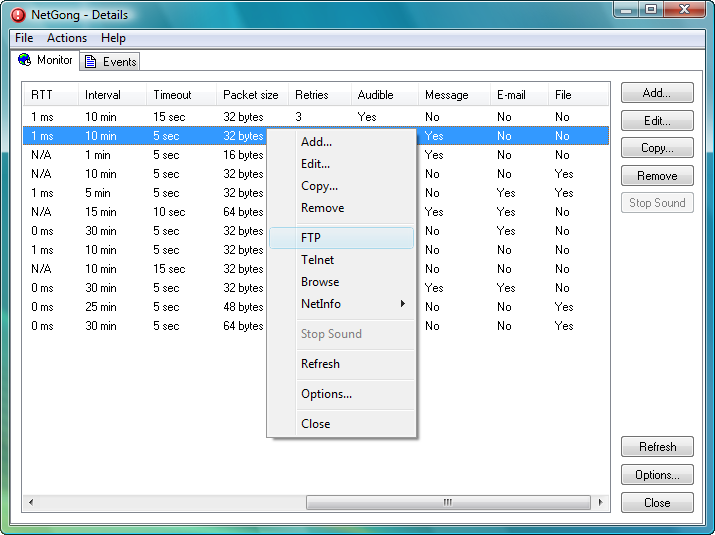The image size is (715, 535).
Task: Click the Retries value 3 in first row
Action: [x=298, y=117]
